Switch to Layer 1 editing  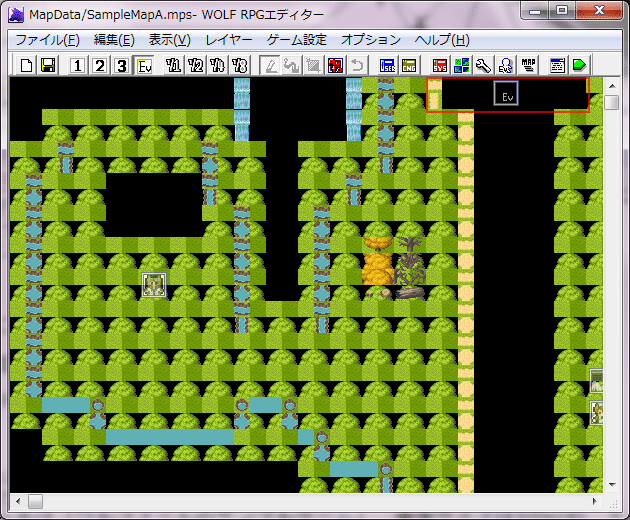coord(78,65)
